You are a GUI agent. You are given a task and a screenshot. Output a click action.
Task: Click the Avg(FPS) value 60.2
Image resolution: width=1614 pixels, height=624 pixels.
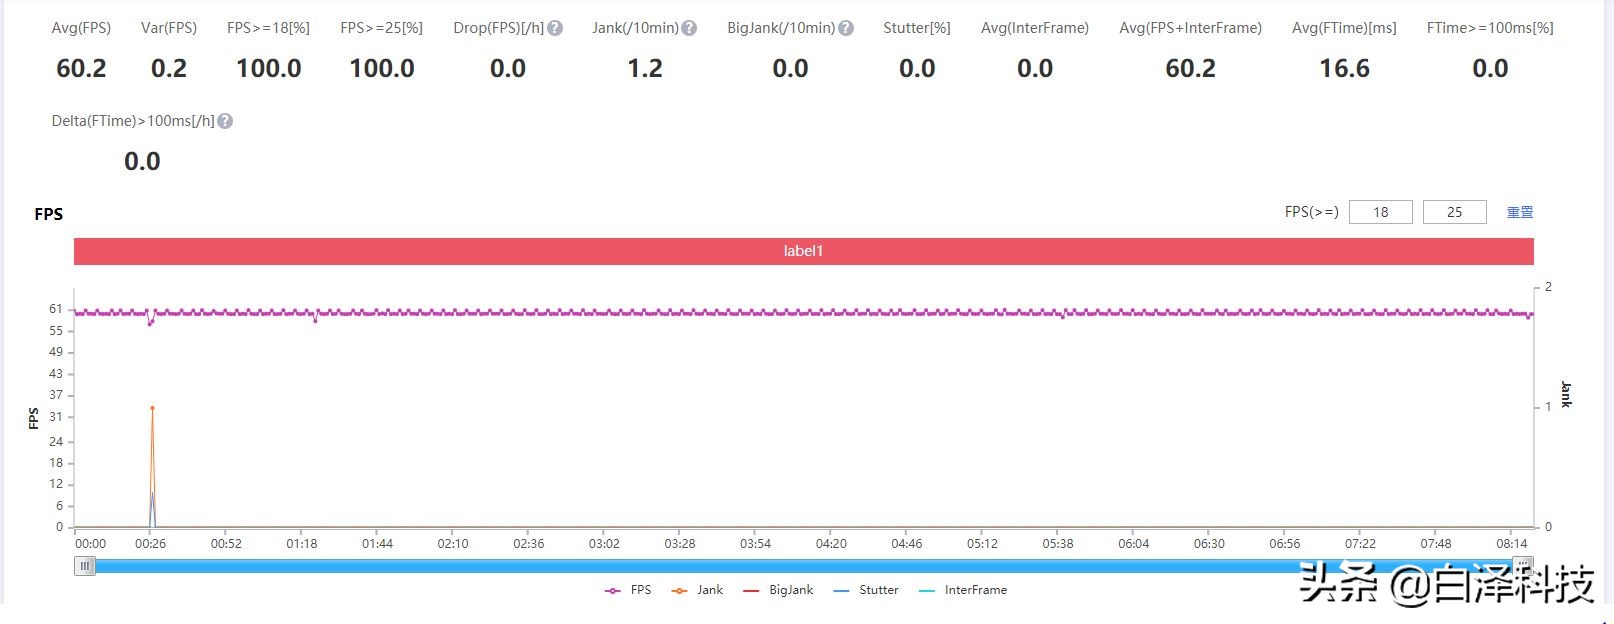[x=81, y=68]
